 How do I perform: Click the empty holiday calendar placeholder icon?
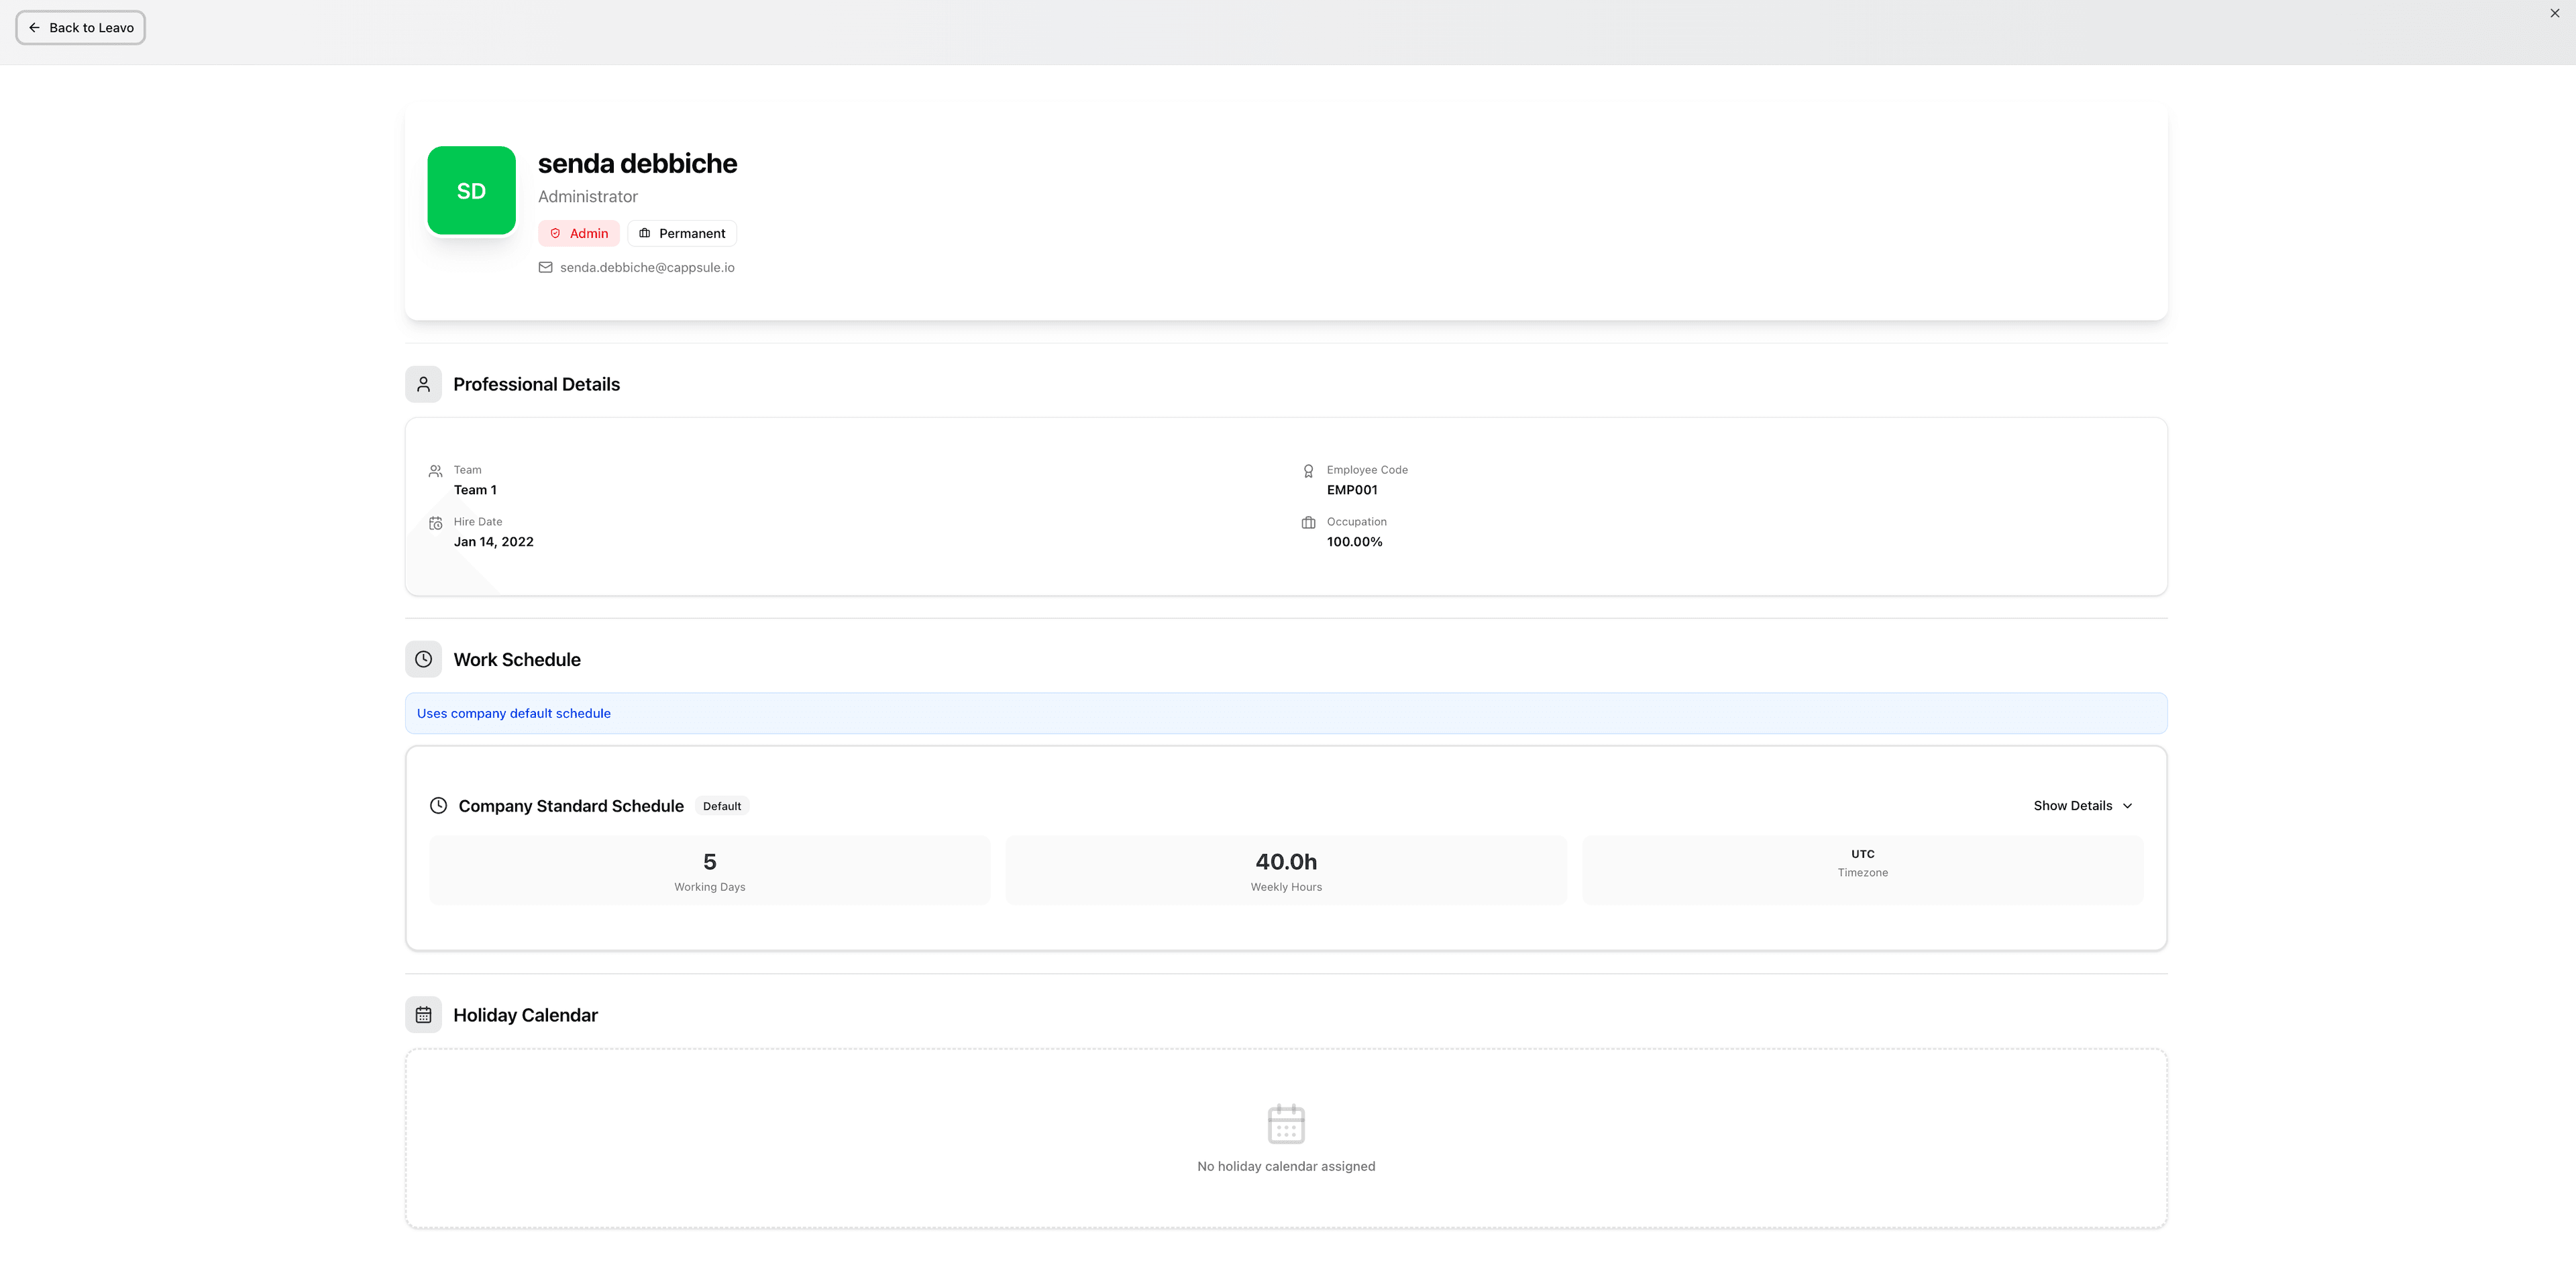tap(1286, 1124)
